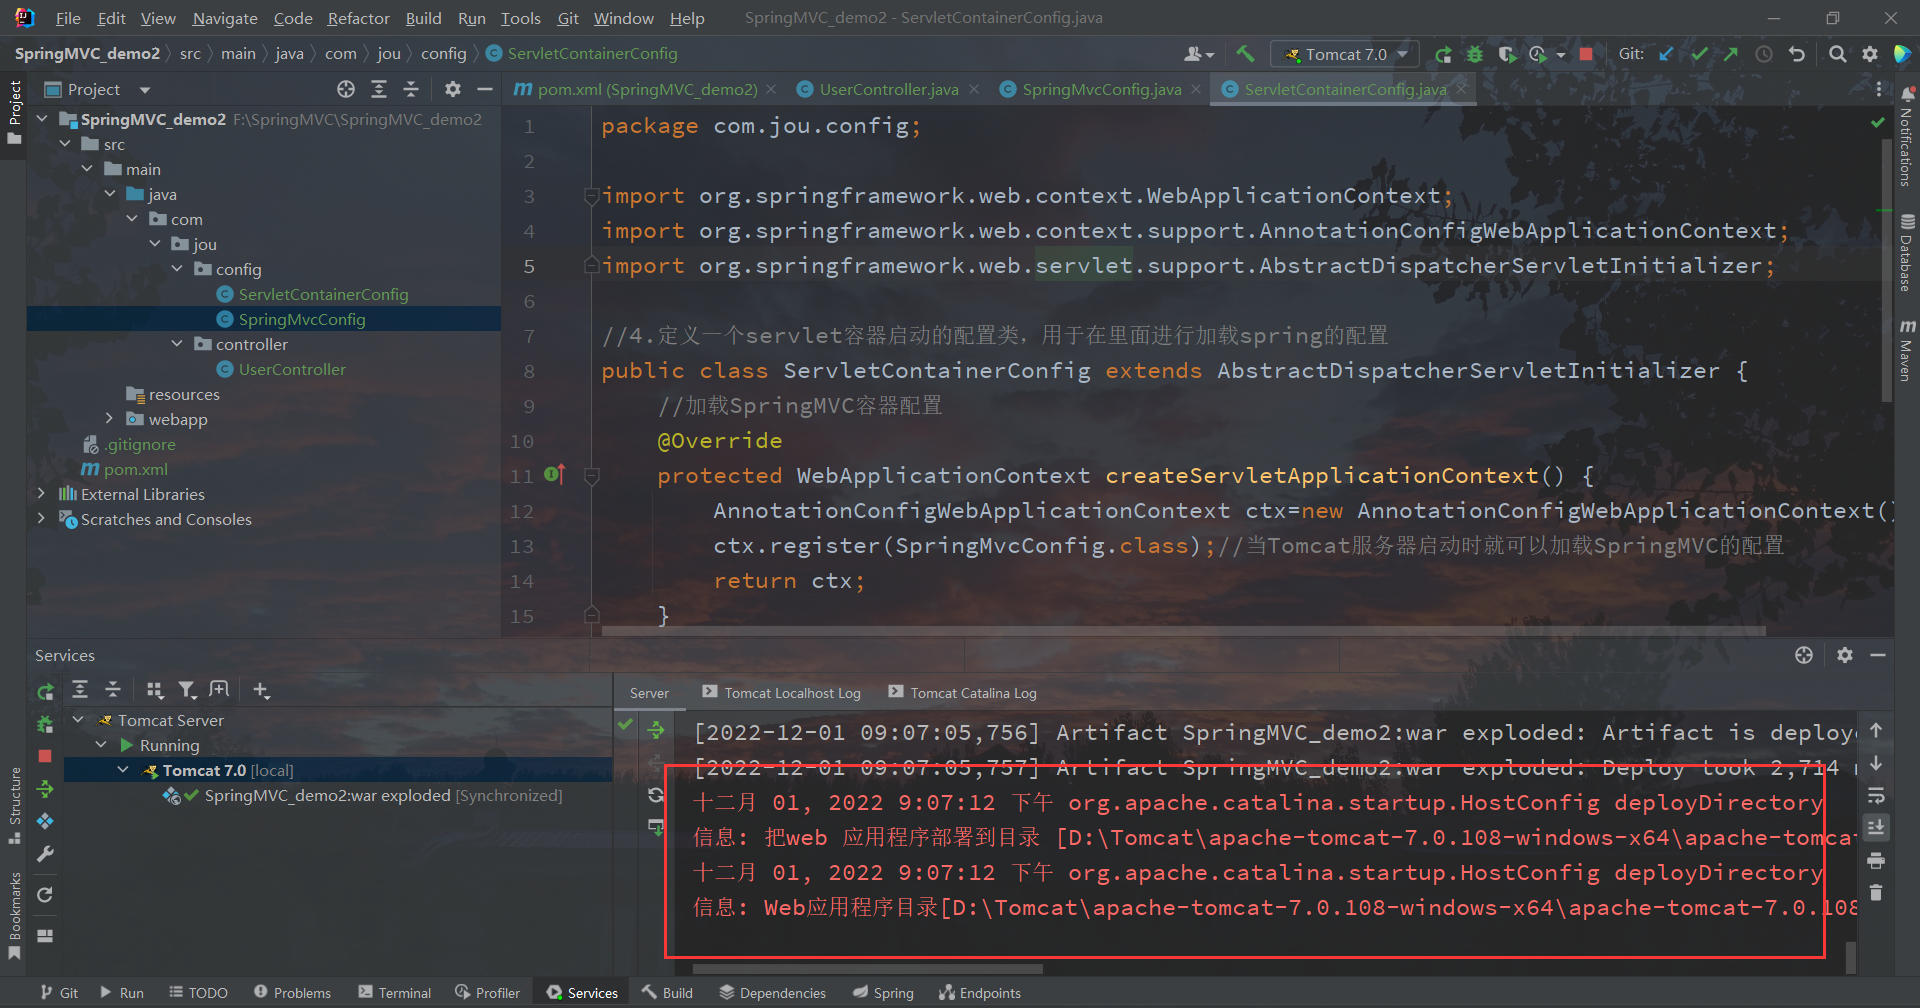Toggle scroll to end of console
Viewport: 1920px width, 1008px height.
tap(1876, 828)
